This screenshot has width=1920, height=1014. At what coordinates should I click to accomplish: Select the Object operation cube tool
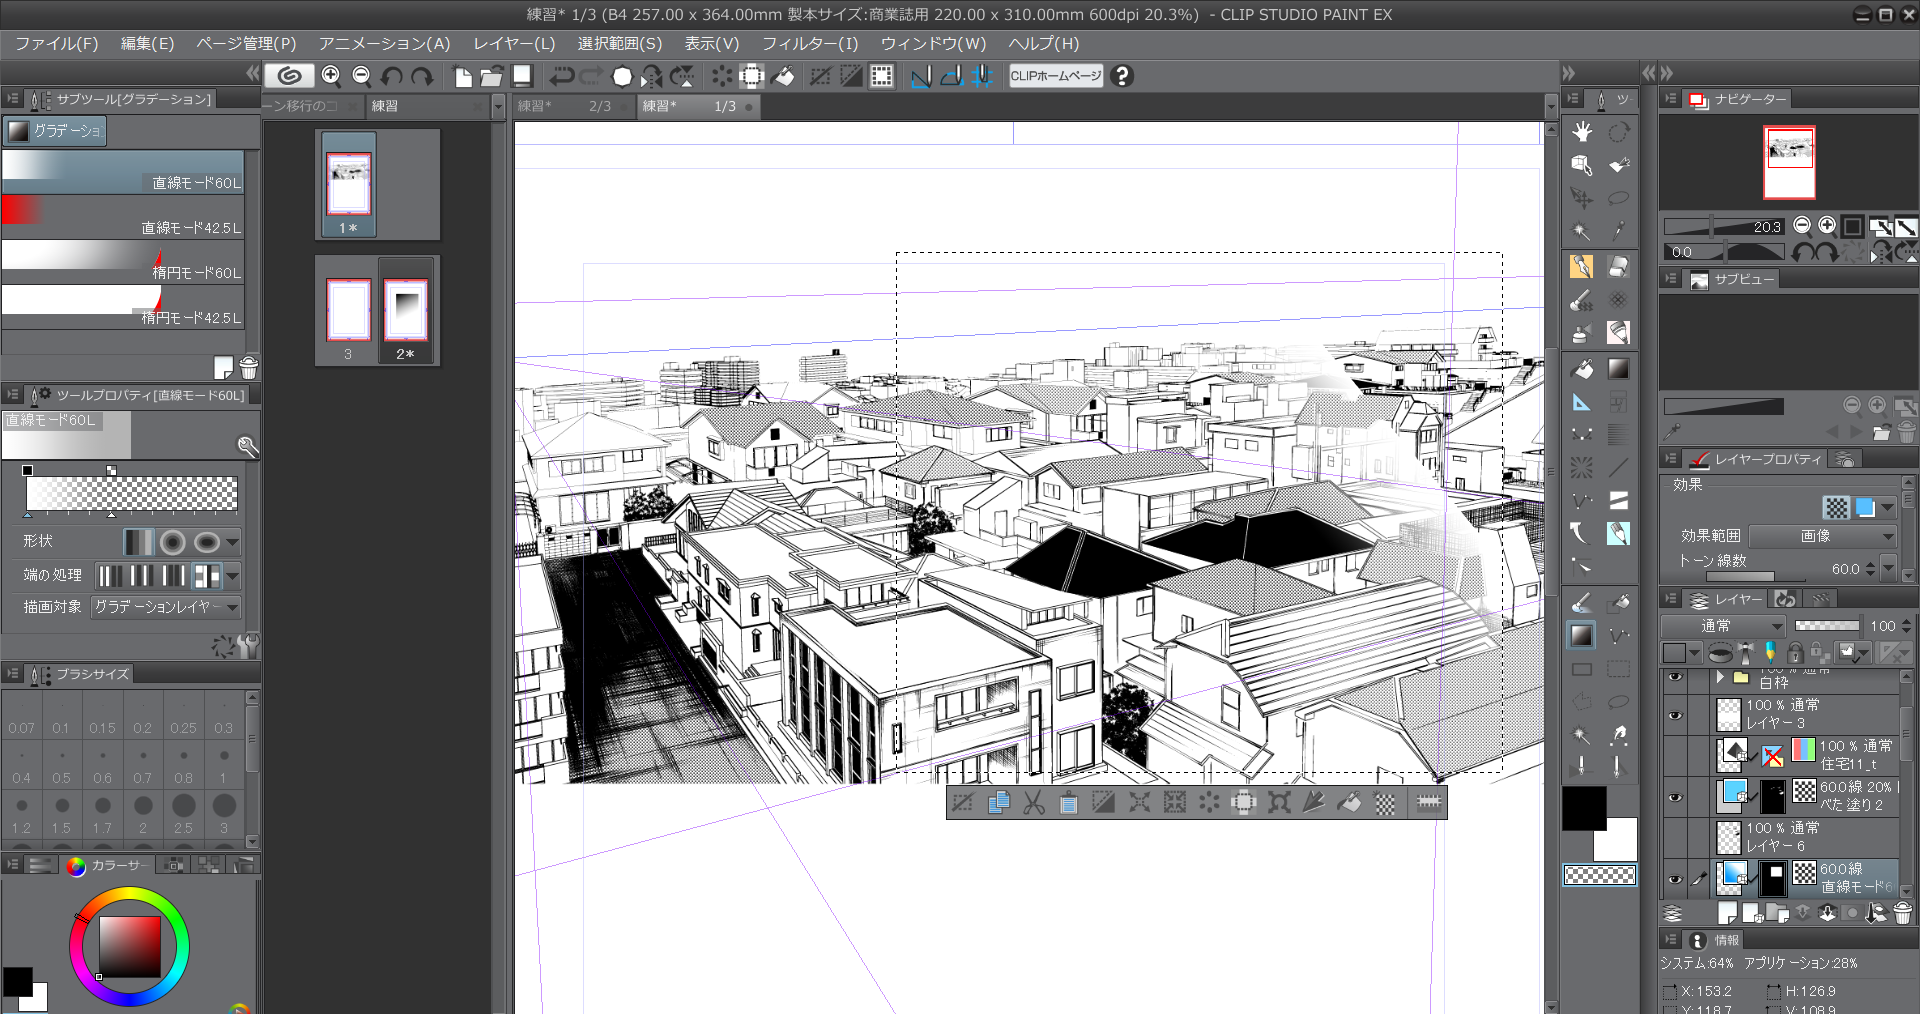[x=1582, y=165]
